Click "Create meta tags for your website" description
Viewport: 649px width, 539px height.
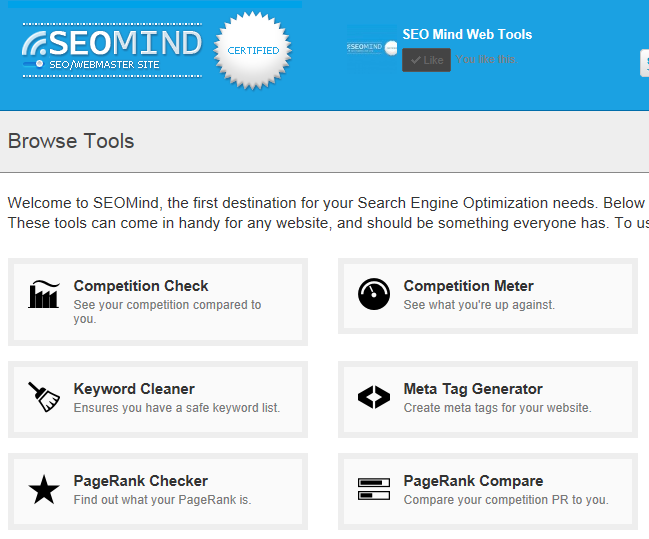coord(497,408)
